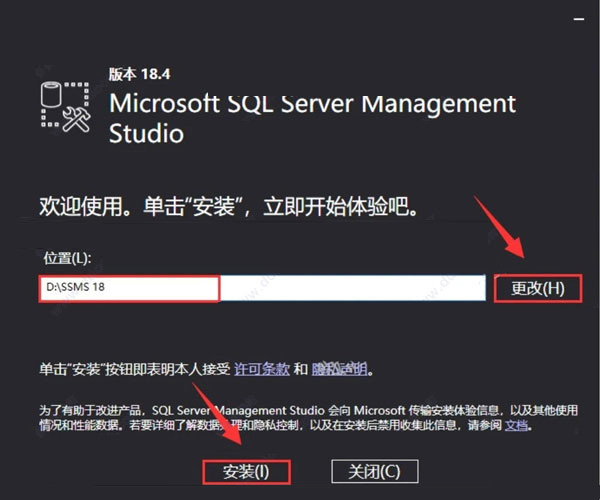Open the license terms 许可条款 link
Screen dimensions: 600x500
262,369
